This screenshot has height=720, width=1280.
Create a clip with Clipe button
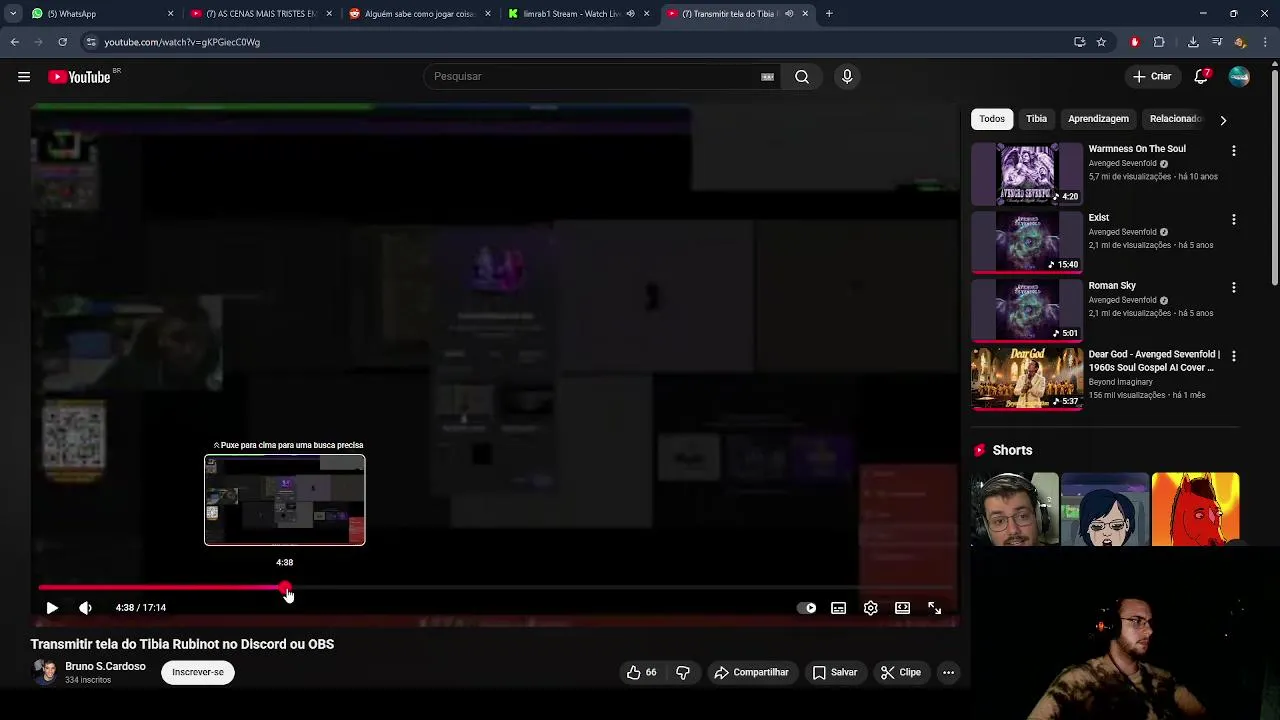901,673
